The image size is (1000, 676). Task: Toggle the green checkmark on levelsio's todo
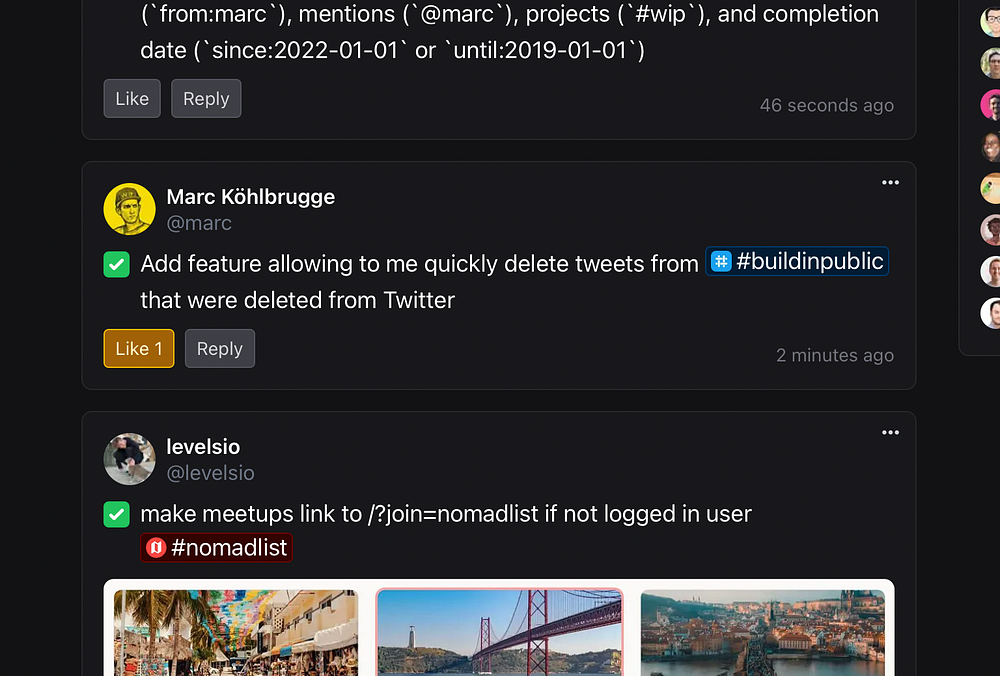(117, 515)
